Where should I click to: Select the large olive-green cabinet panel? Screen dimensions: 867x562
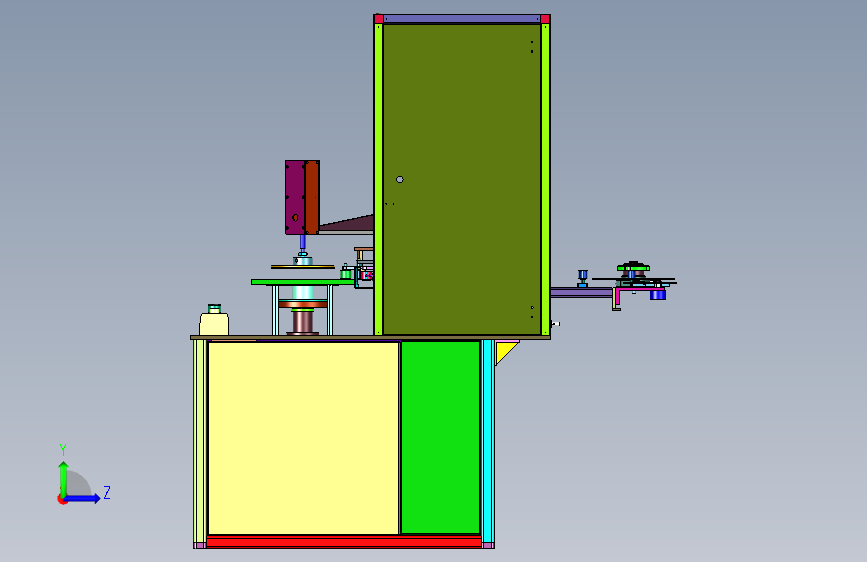pos(462,179)
